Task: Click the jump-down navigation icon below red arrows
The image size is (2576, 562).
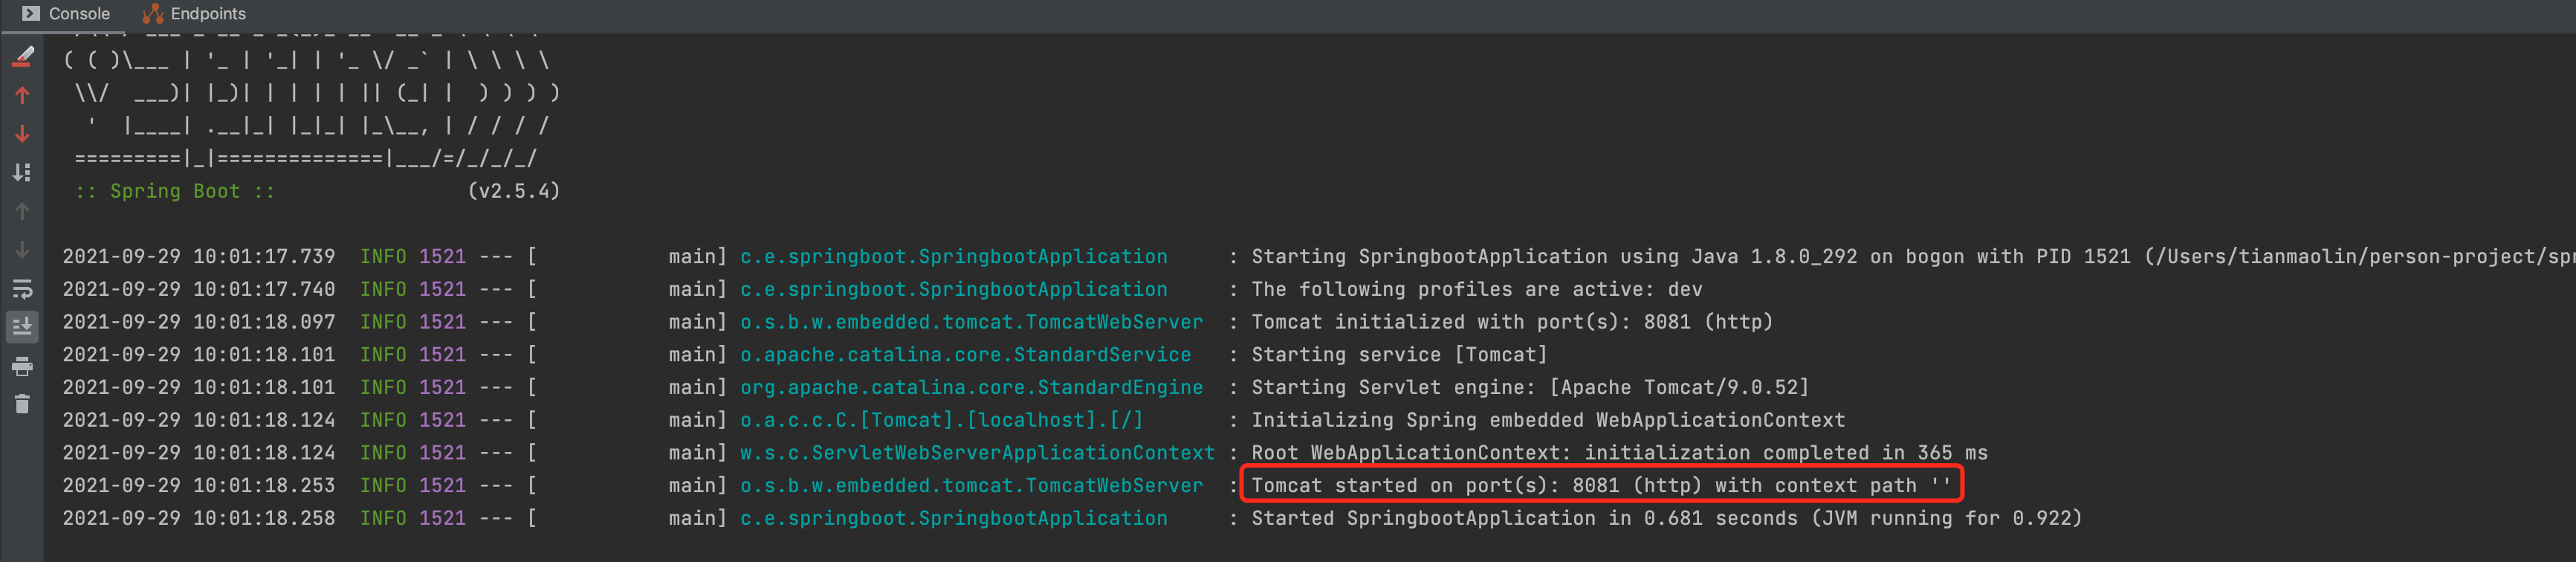Action: point(22,172)
